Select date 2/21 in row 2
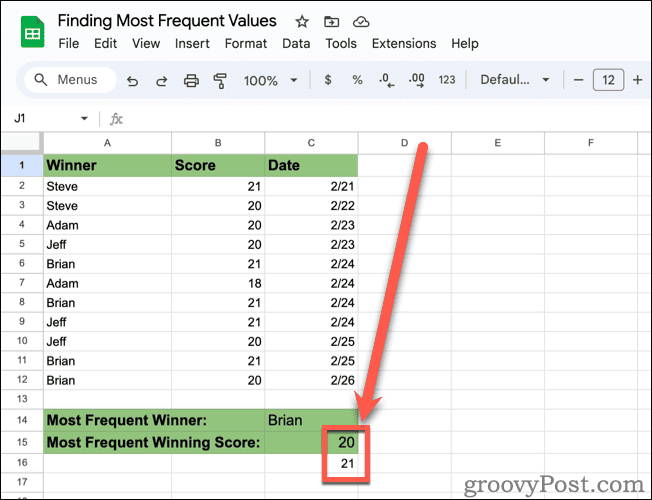Image resolution: width=652 pixels, height=500 pixels. pos(311,186)
